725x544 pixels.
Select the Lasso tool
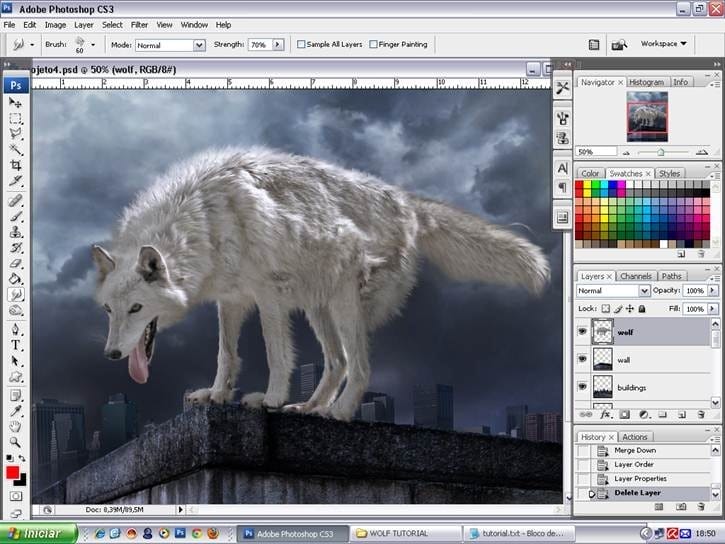(x=16, y=134)
